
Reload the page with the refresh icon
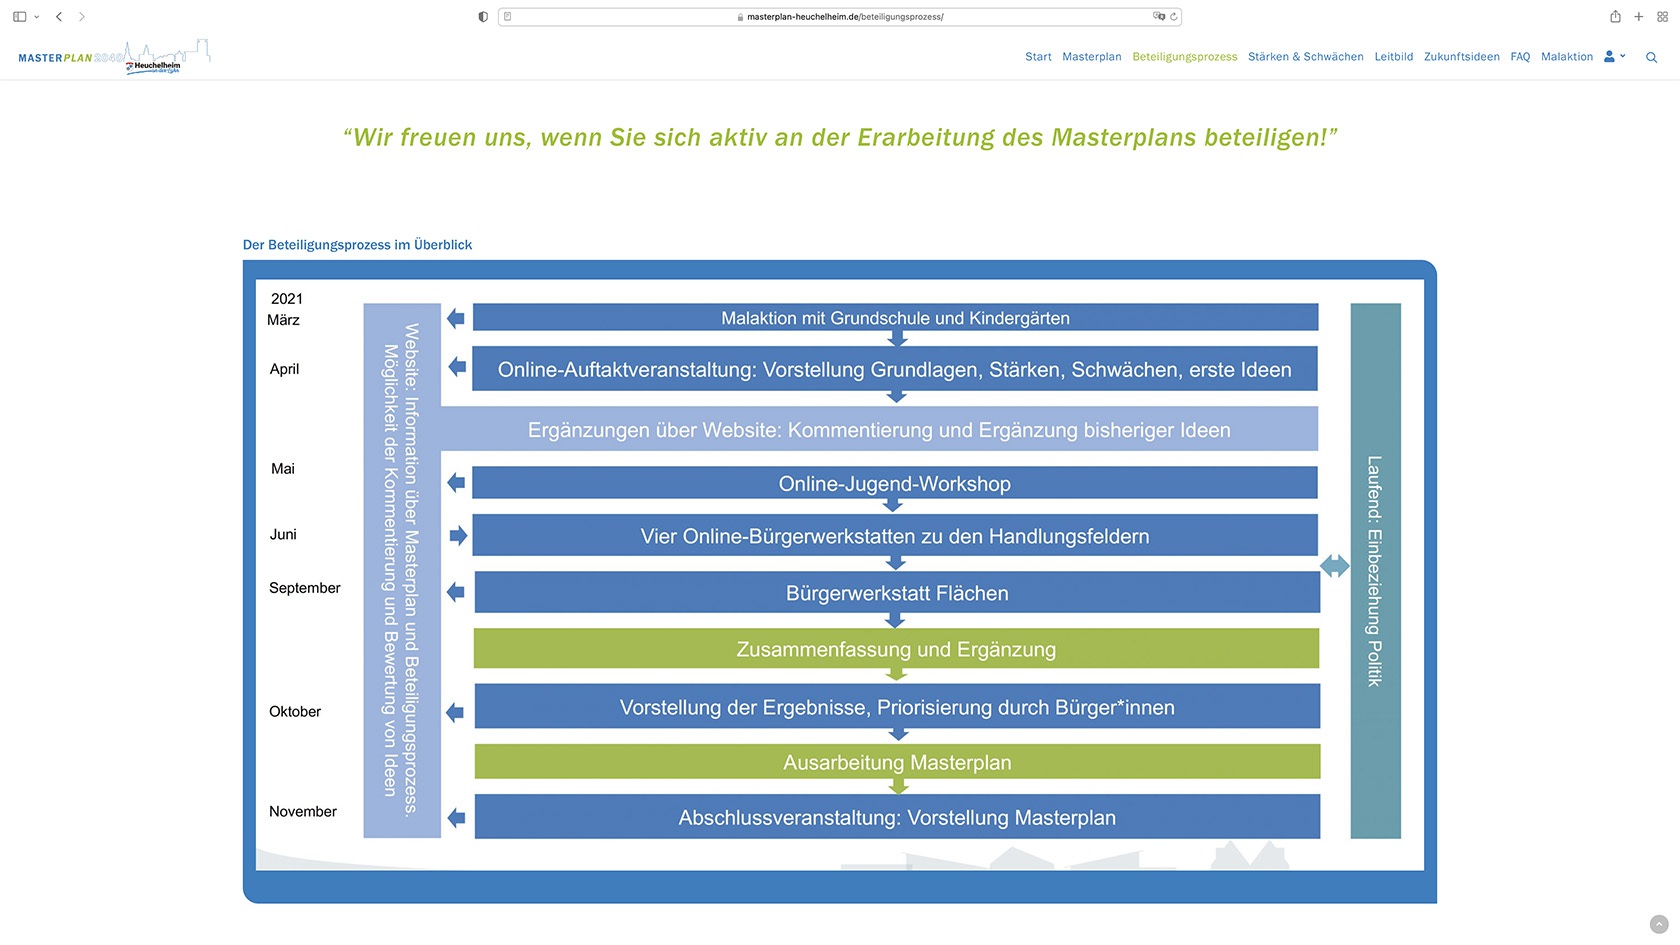1174,17
